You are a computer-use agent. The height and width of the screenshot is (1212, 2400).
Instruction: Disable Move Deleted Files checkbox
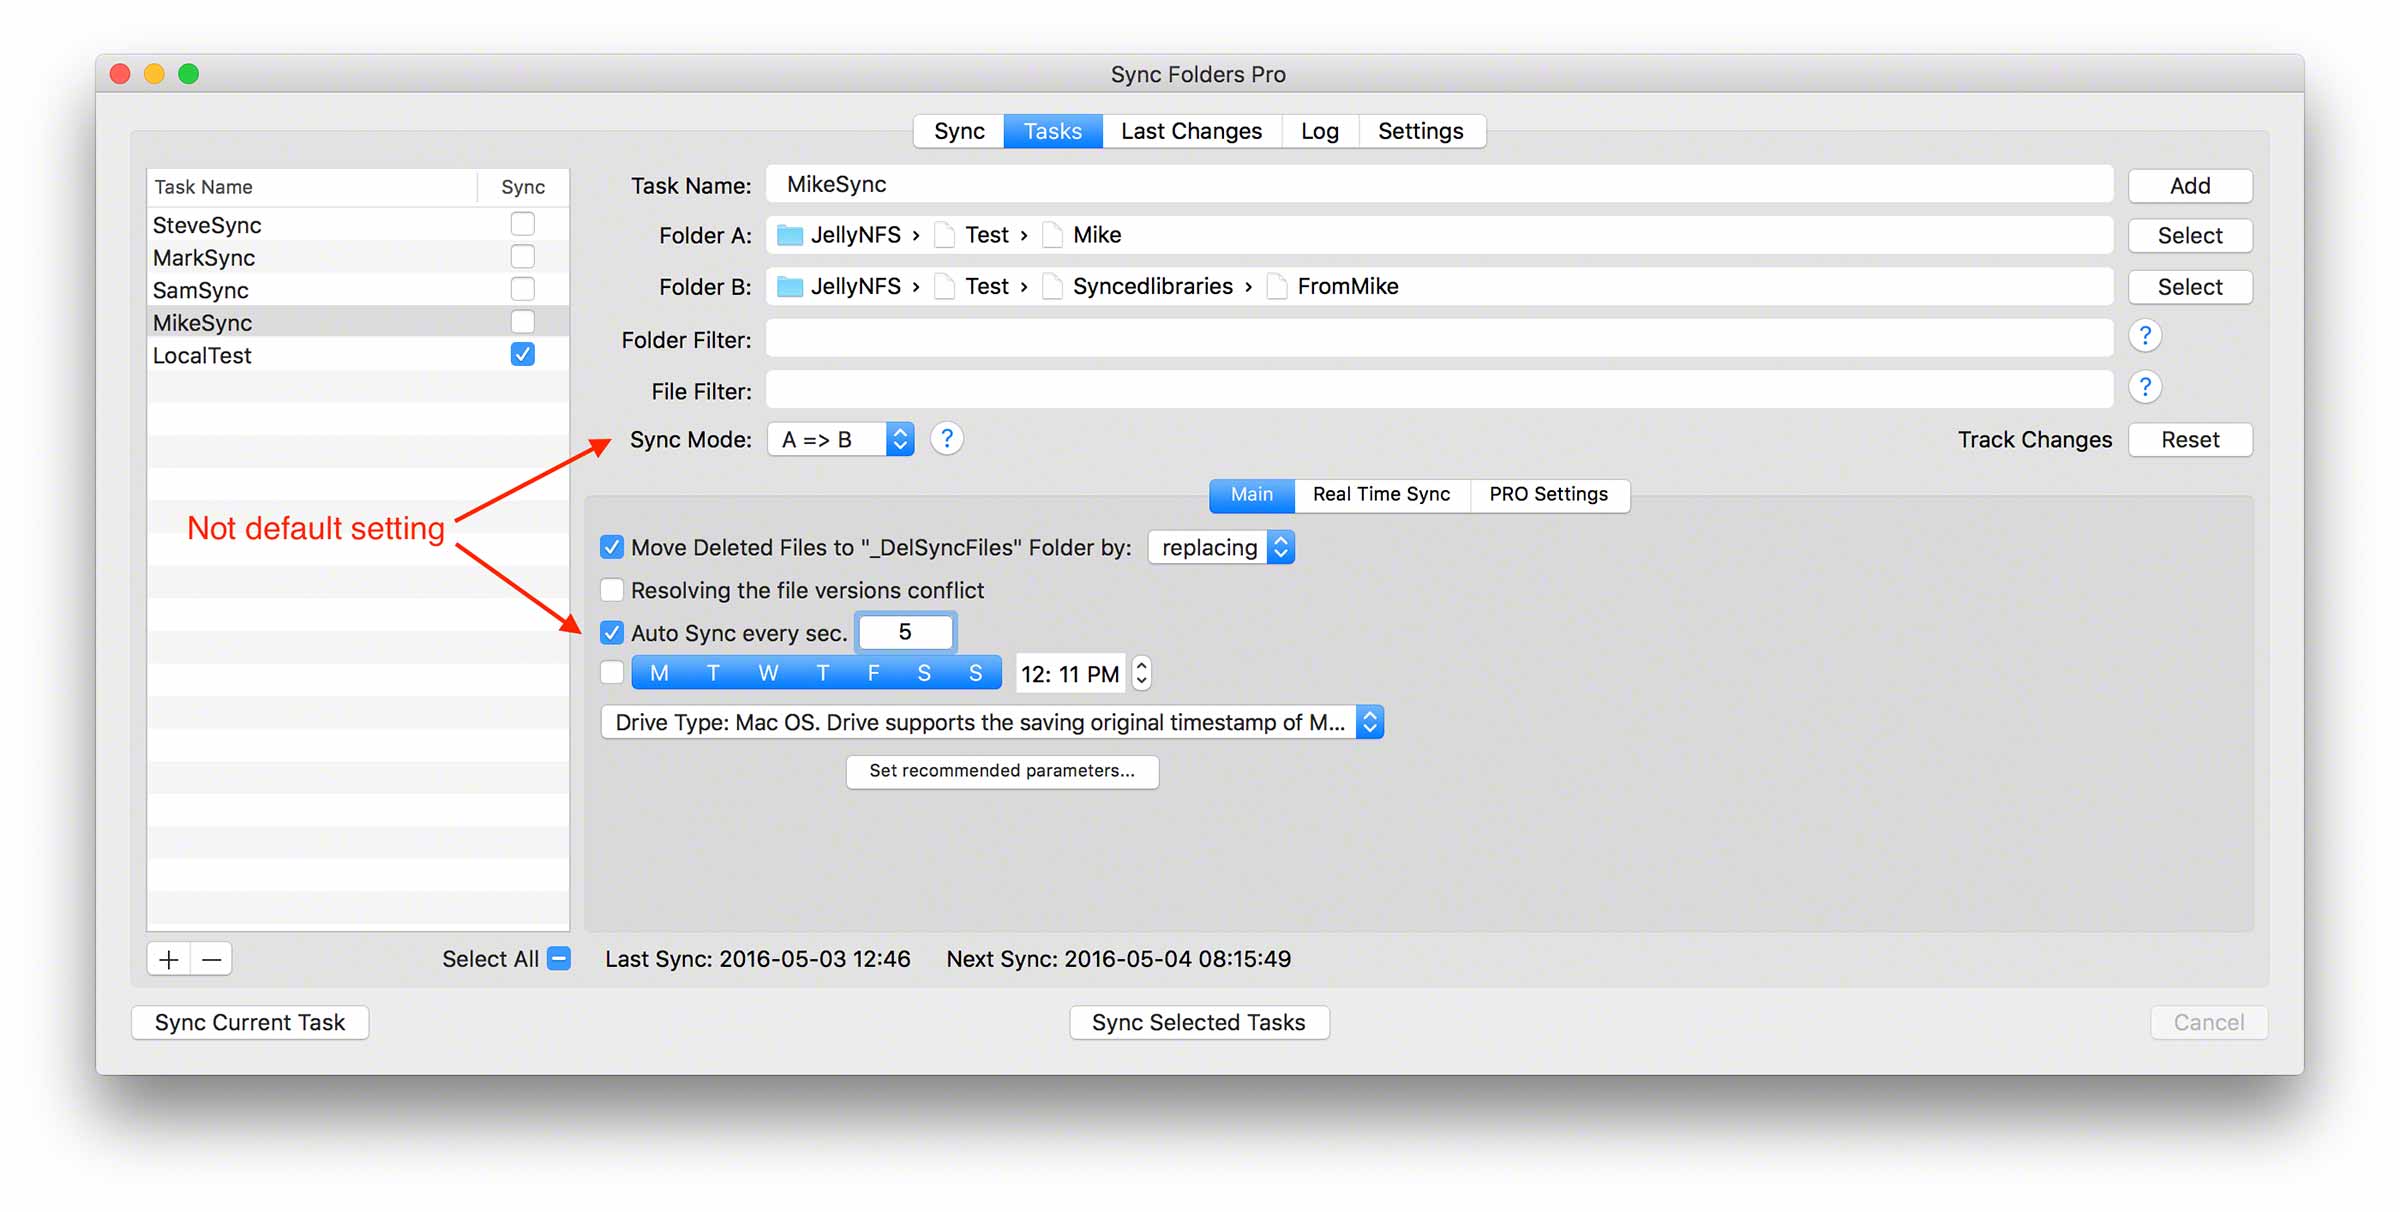tap(612, 547)
